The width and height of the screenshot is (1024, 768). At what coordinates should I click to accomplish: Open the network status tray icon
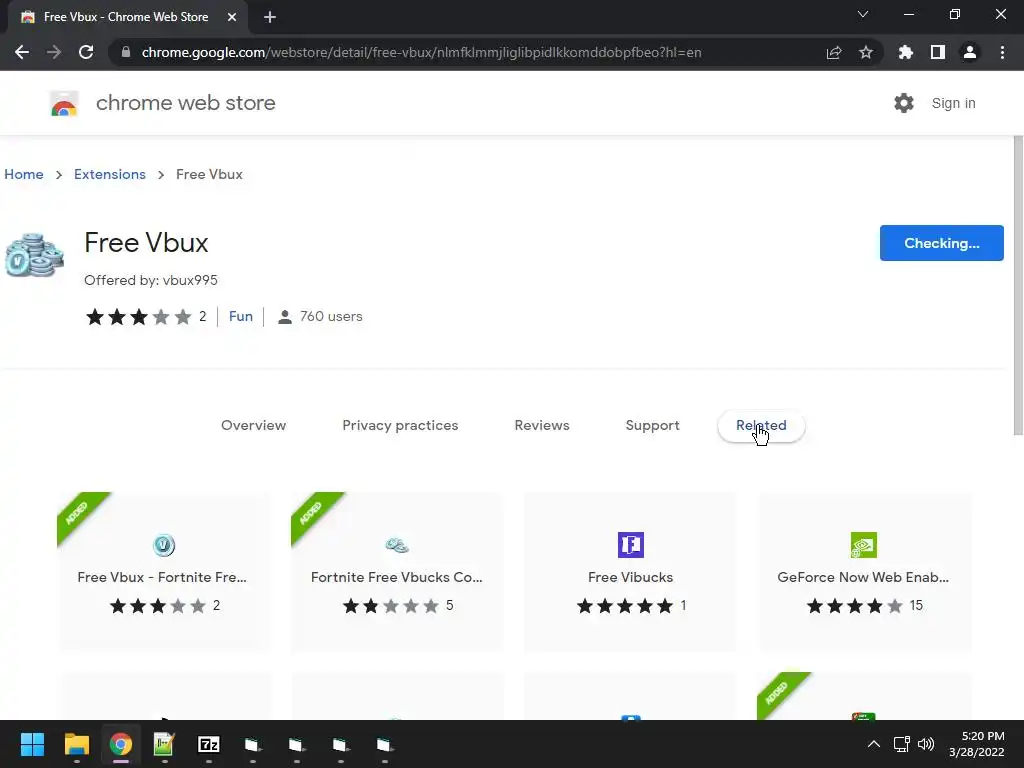[901, 744]
